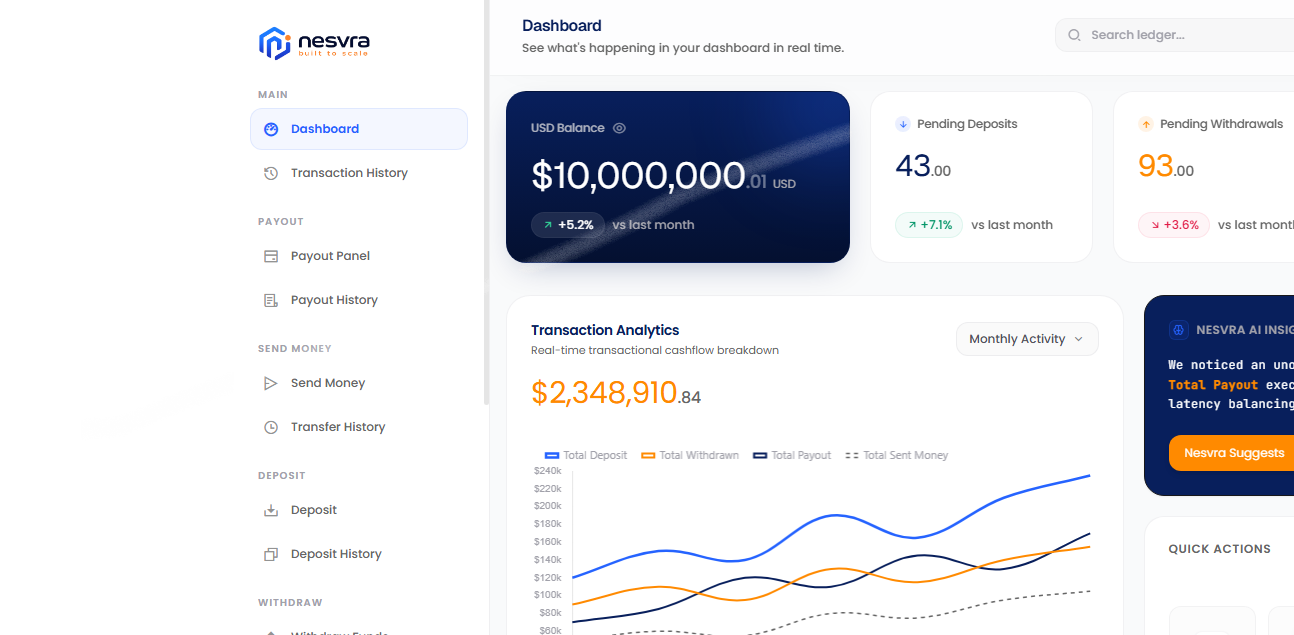The height and width of the screenshot is (635, 1294).
Task: Open the Send Money menu item
Action: [359, 383]
